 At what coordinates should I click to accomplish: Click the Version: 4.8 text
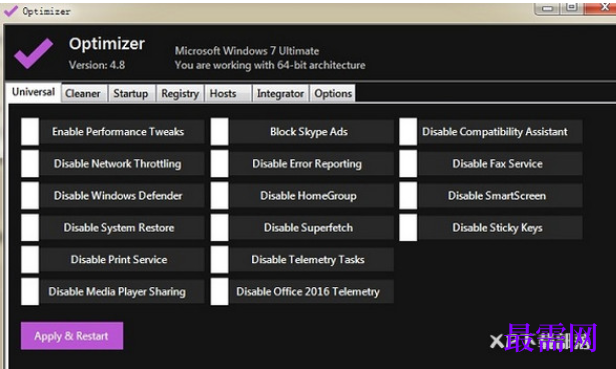(97, 65)
